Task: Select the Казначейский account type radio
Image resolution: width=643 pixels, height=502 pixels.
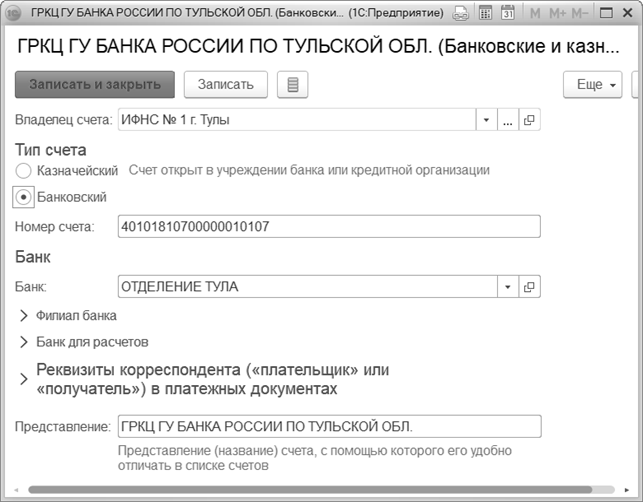Action: (x=23, y=171)
